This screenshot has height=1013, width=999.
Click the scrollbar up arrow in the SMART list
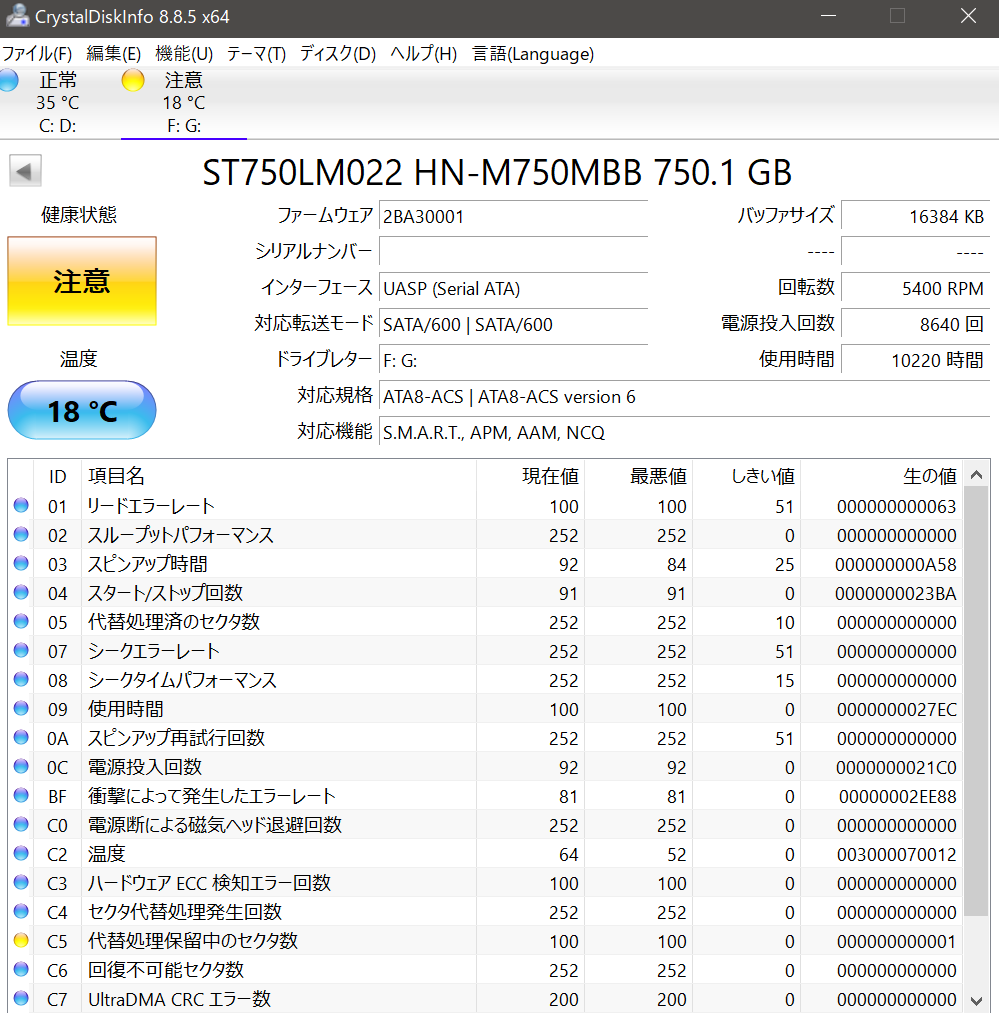[976, 475]
